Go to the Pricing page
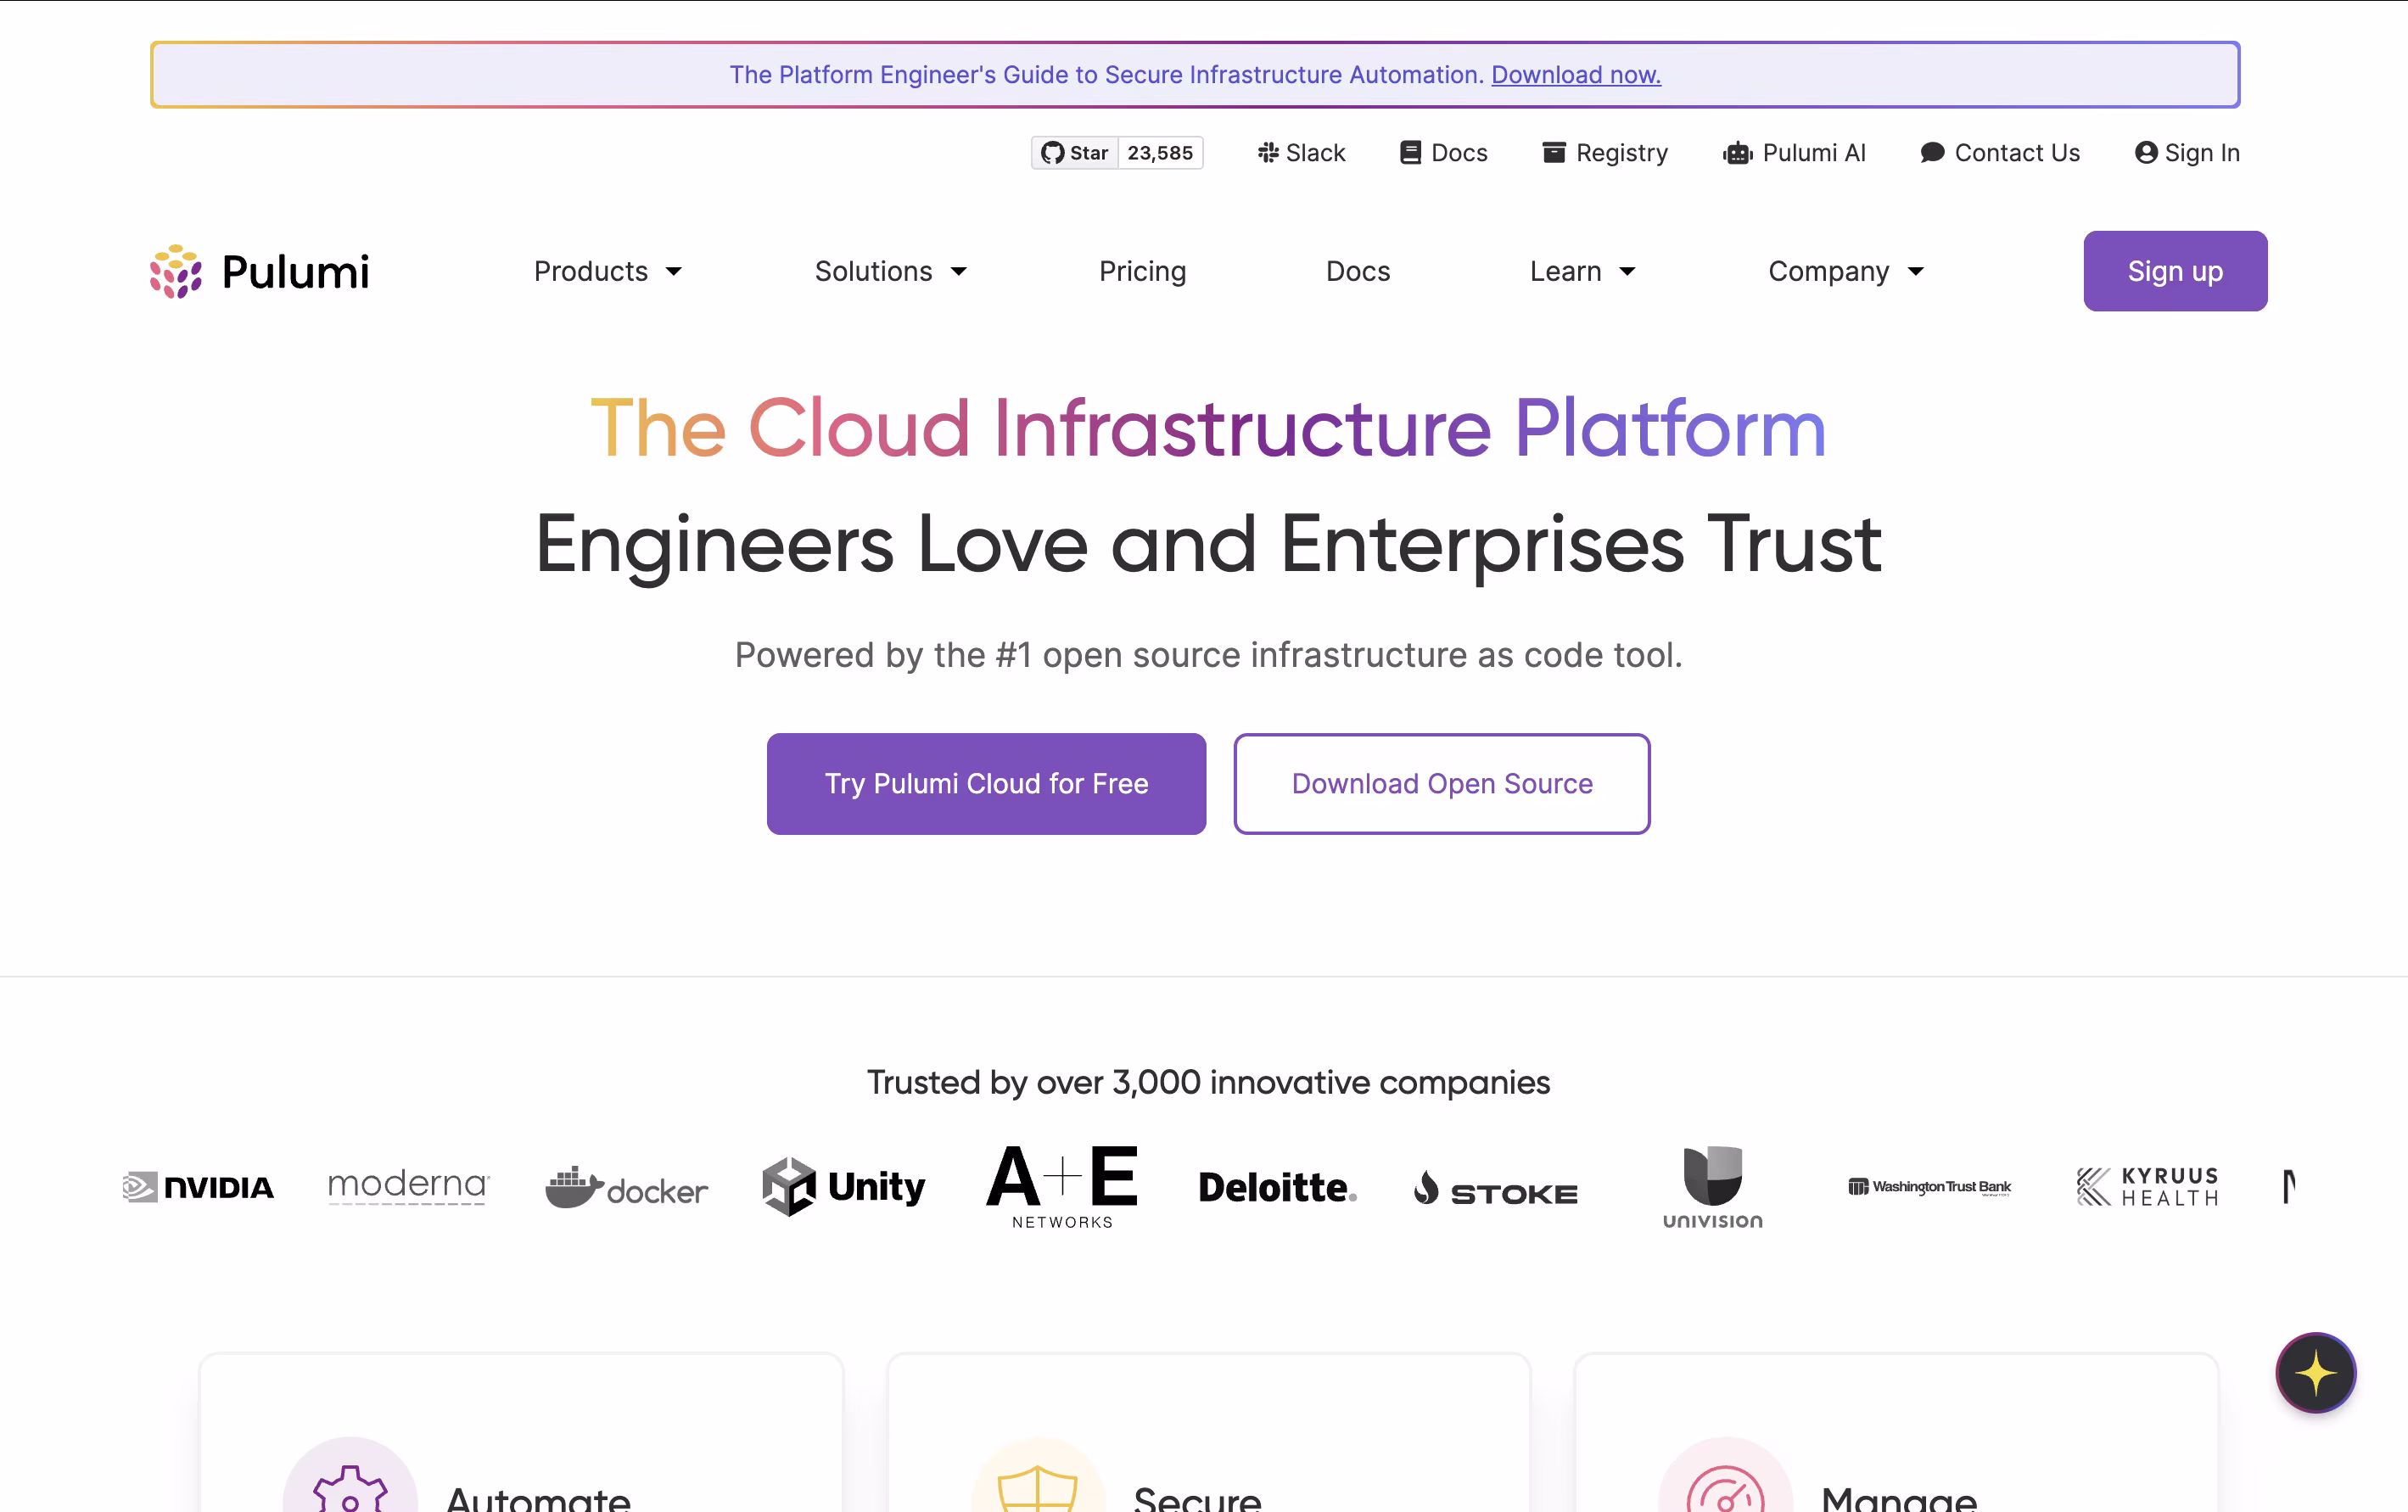 [1143, 271]
